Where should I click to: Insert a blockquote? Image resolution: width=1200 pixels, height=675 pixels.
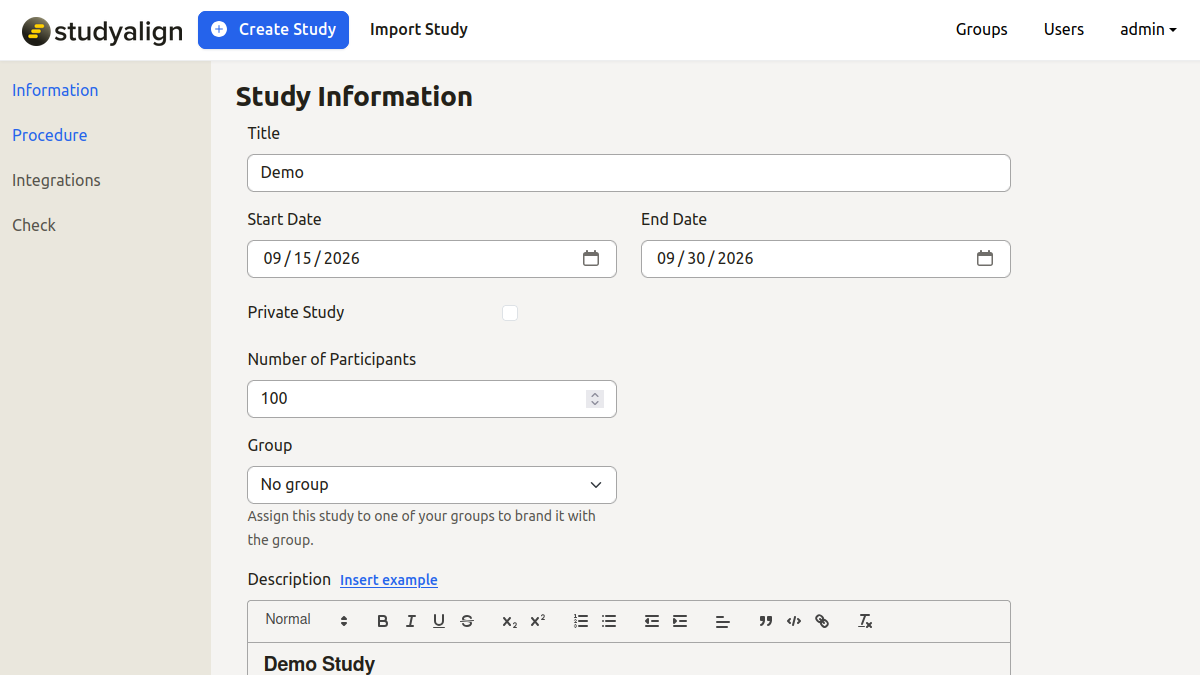tap(766, 621)
